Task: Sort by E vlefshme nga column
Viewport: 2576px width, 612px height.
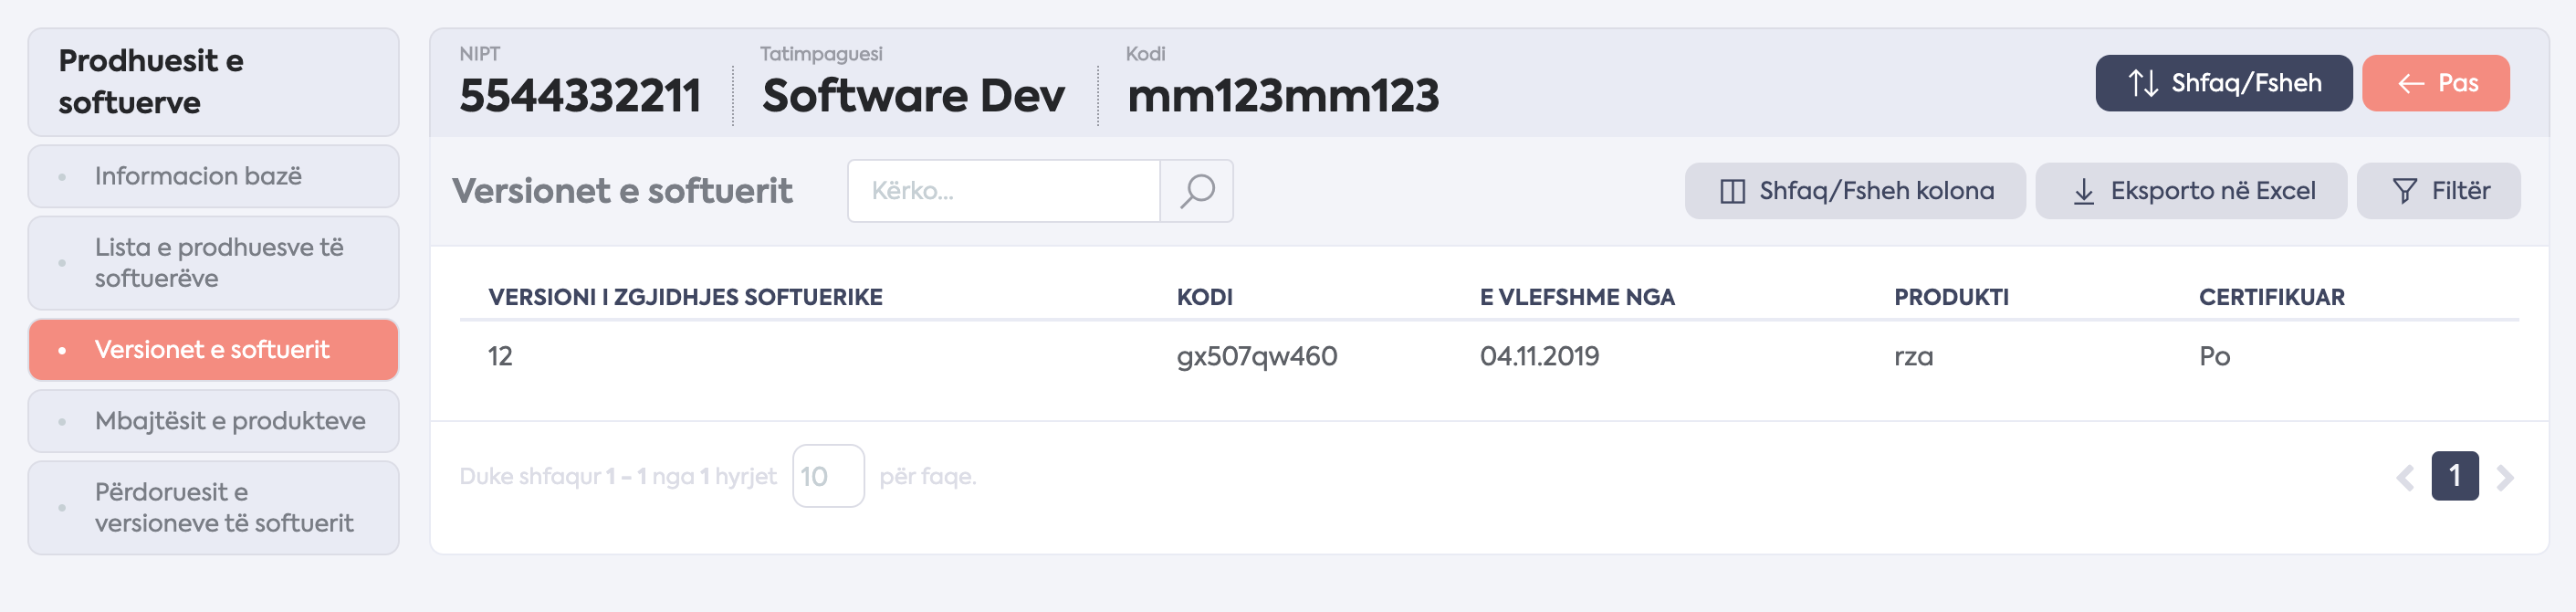Action: pyautogui.click(x=1576, y=297)
